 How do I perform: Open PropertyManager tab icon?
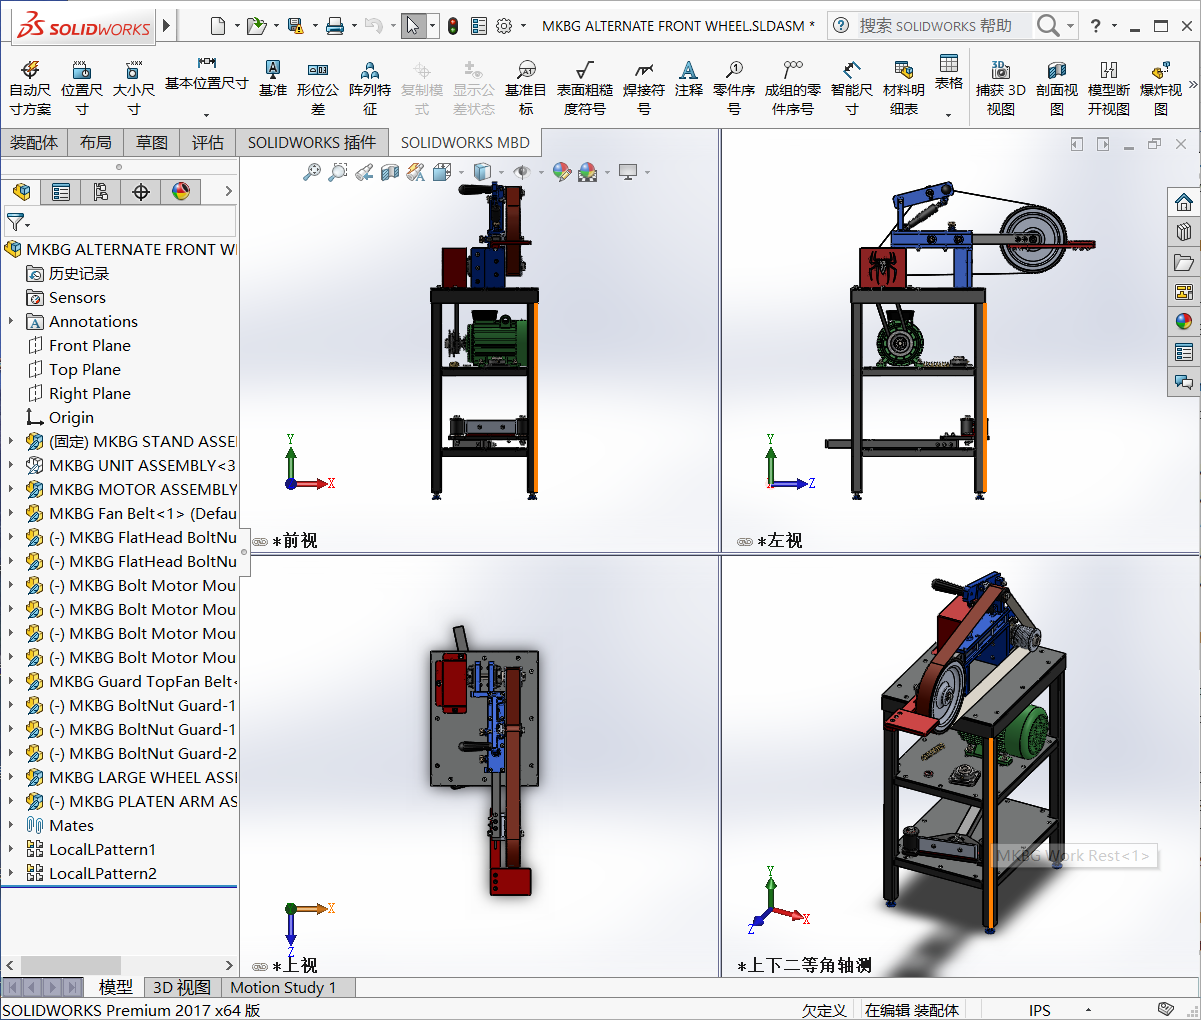click(61, 191)
